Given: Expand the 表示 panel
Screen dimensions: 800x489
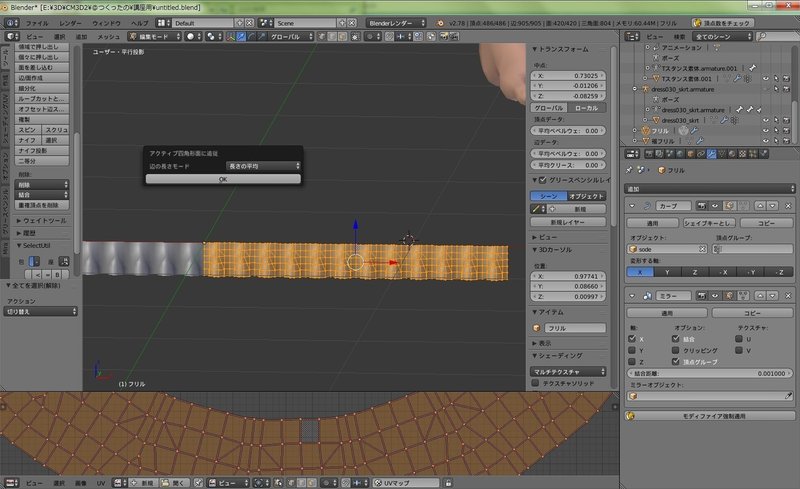Looking at the screenshot, I should point(542,343).
